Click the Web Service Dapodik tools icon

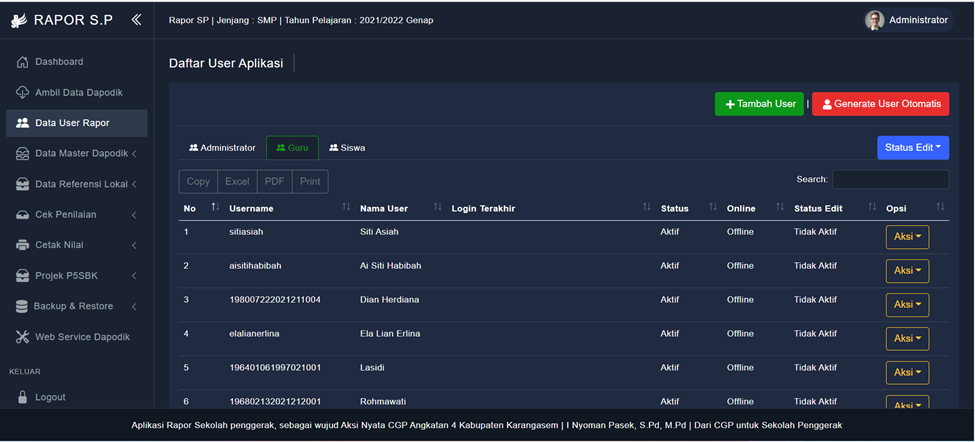coord(23,337)
